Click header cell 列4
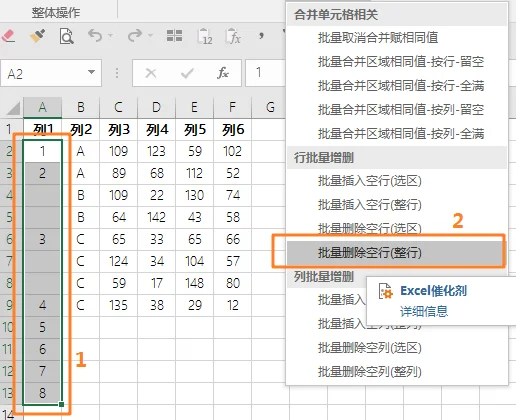Screen dimensions: 516x420 click(x=156, y=129)
